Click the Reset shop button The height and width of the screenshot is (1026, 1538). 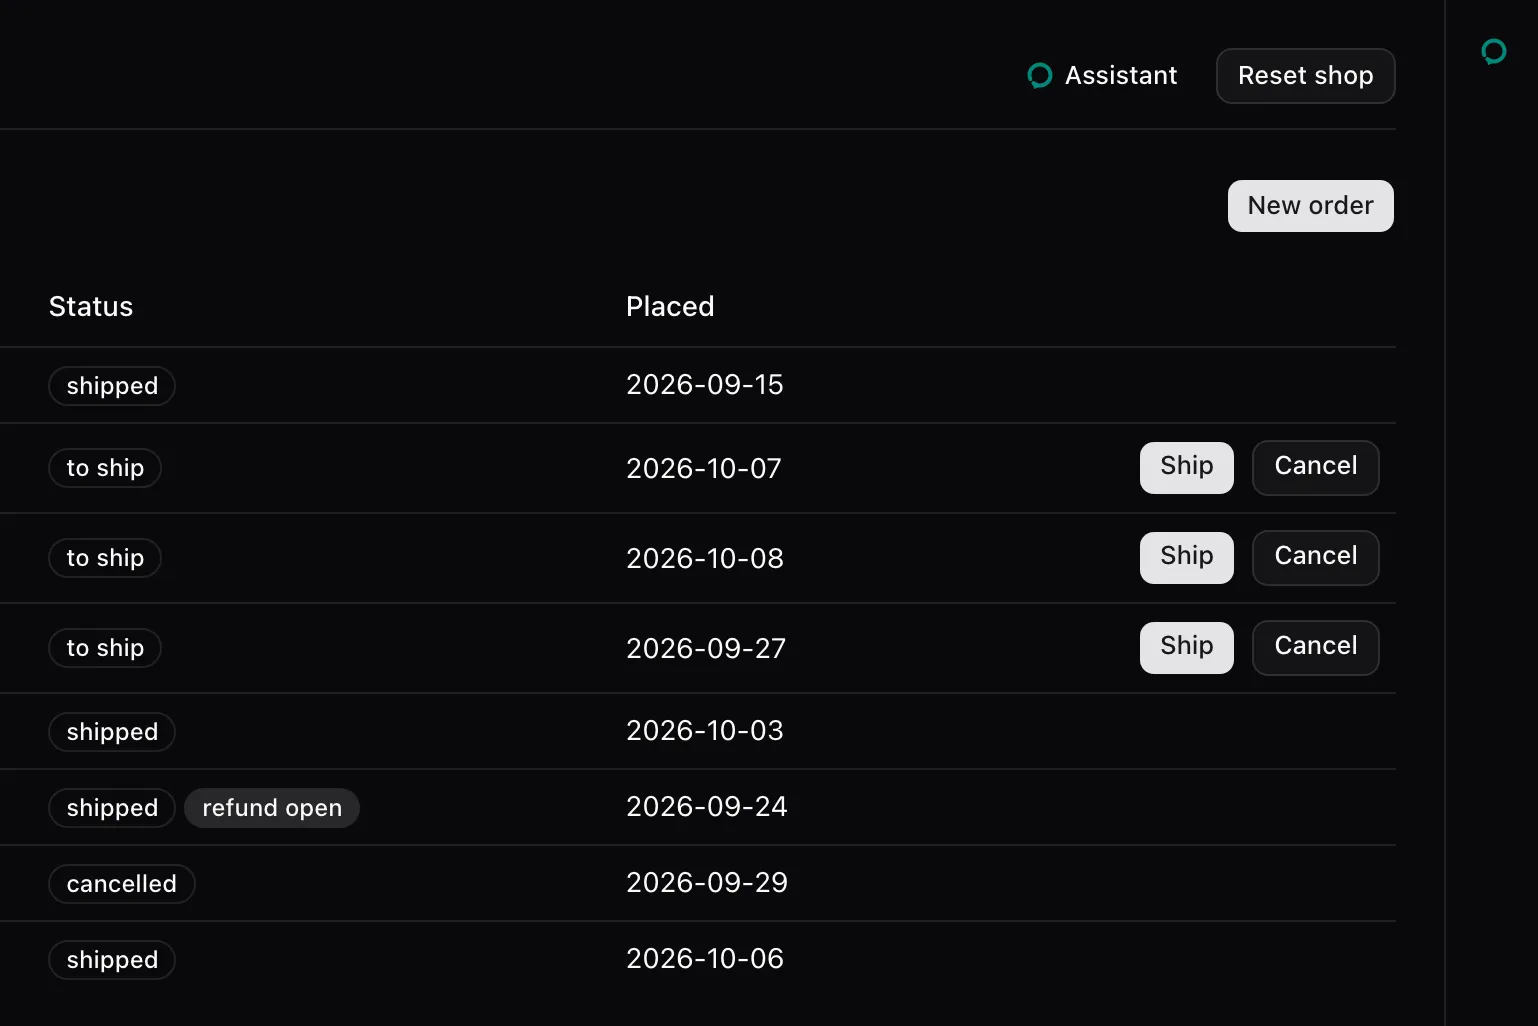coord(1306,76)
